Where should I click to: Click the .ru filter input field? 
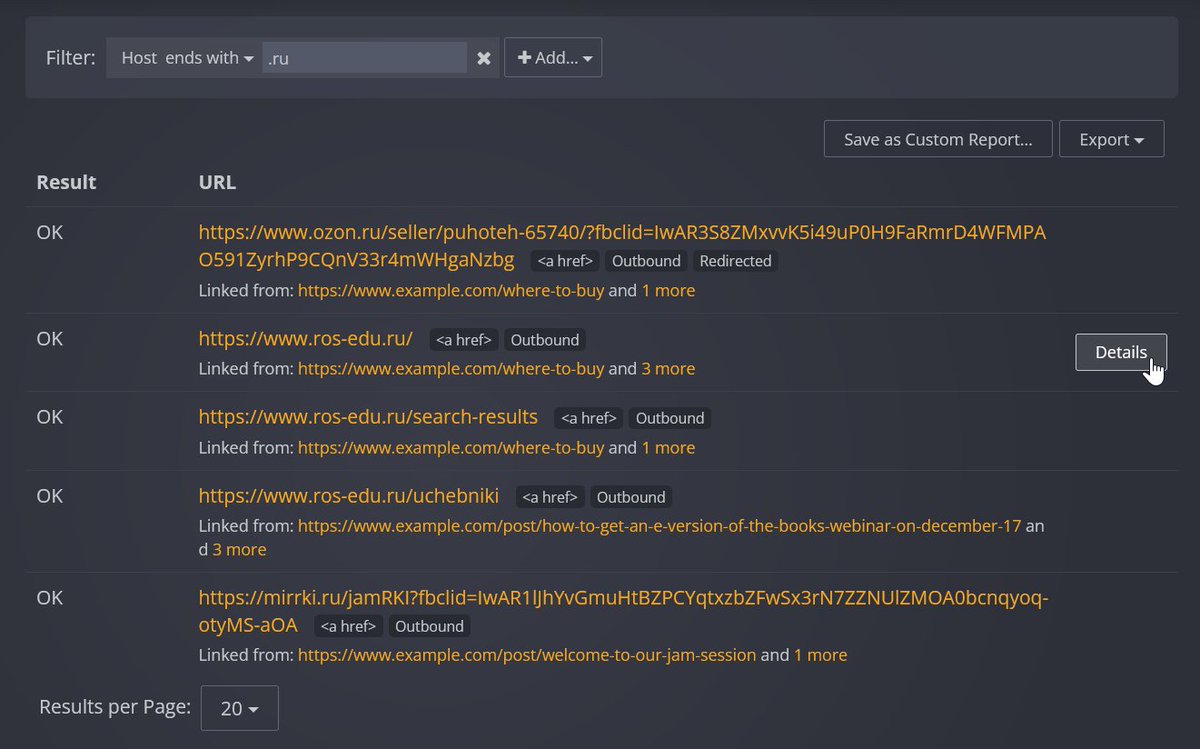pos(365,58)
